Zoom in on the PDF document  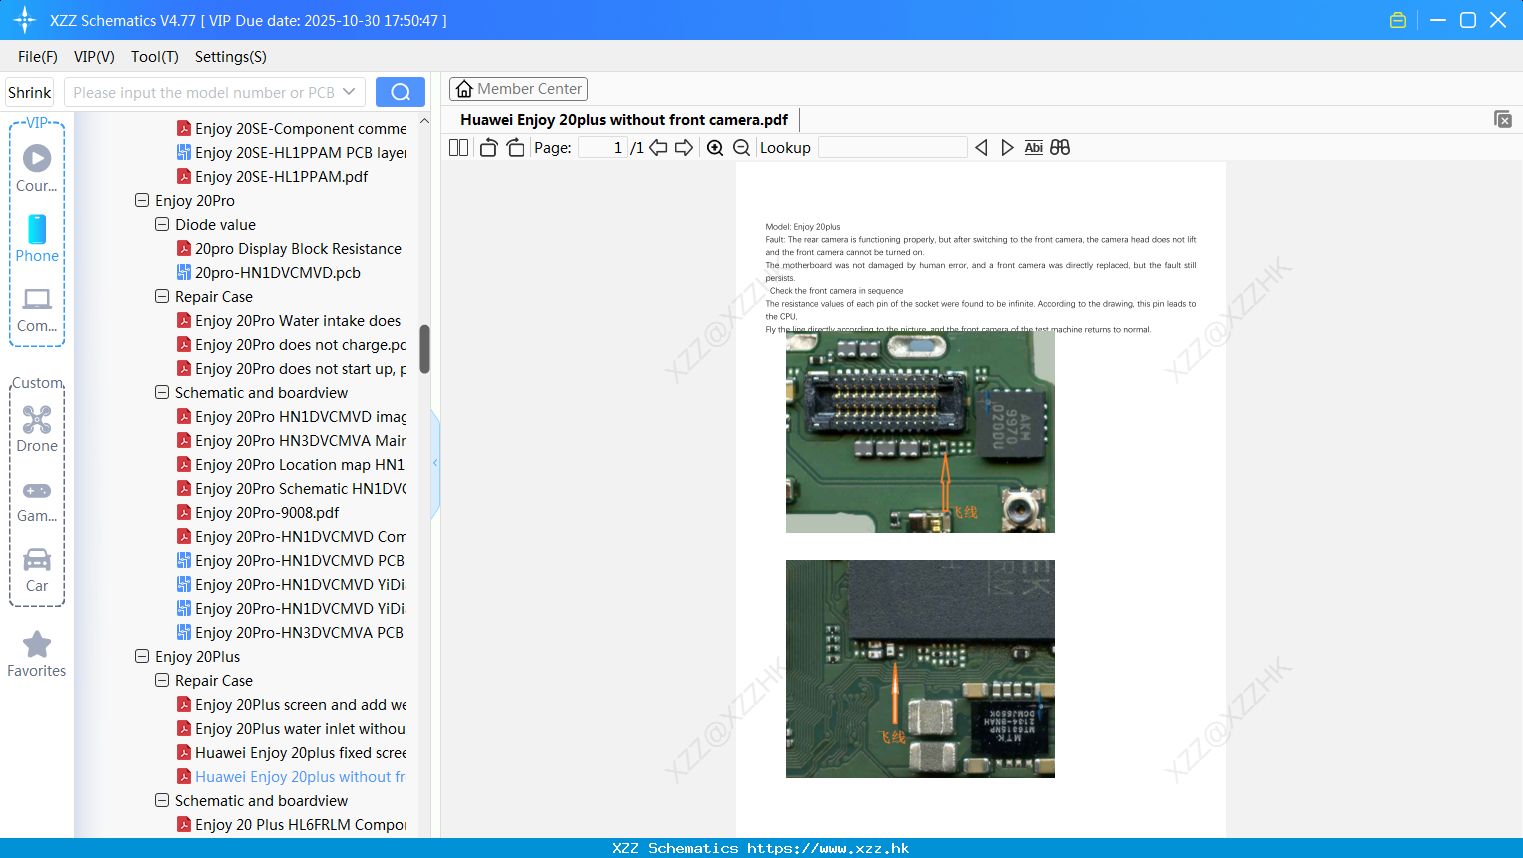(x=715, y=148)
